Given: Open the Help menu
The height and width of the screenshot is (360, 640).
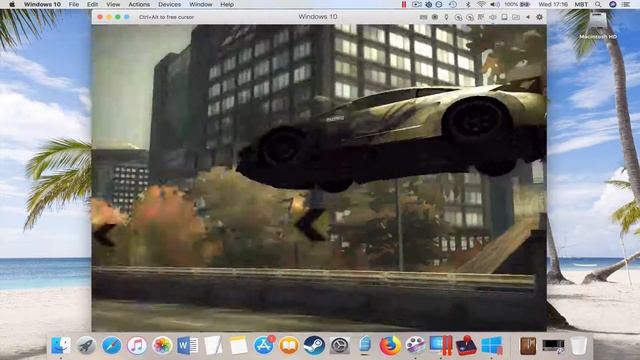Looking at the screenshot, I should point(227,4).
